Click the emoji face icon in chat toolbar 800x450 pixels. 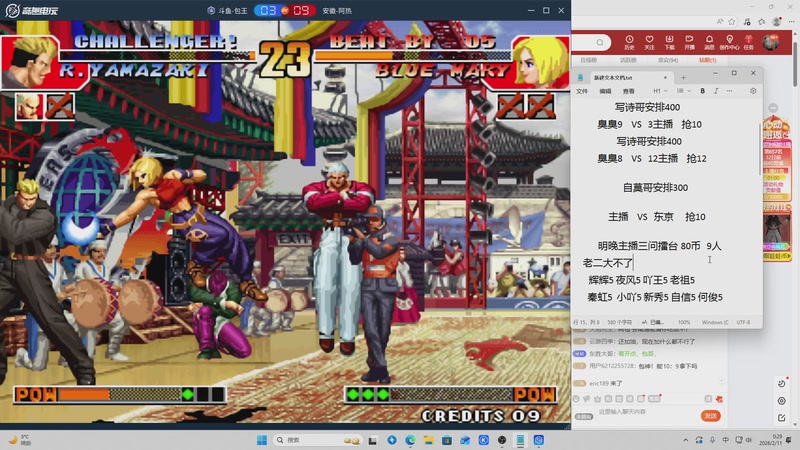576,398
